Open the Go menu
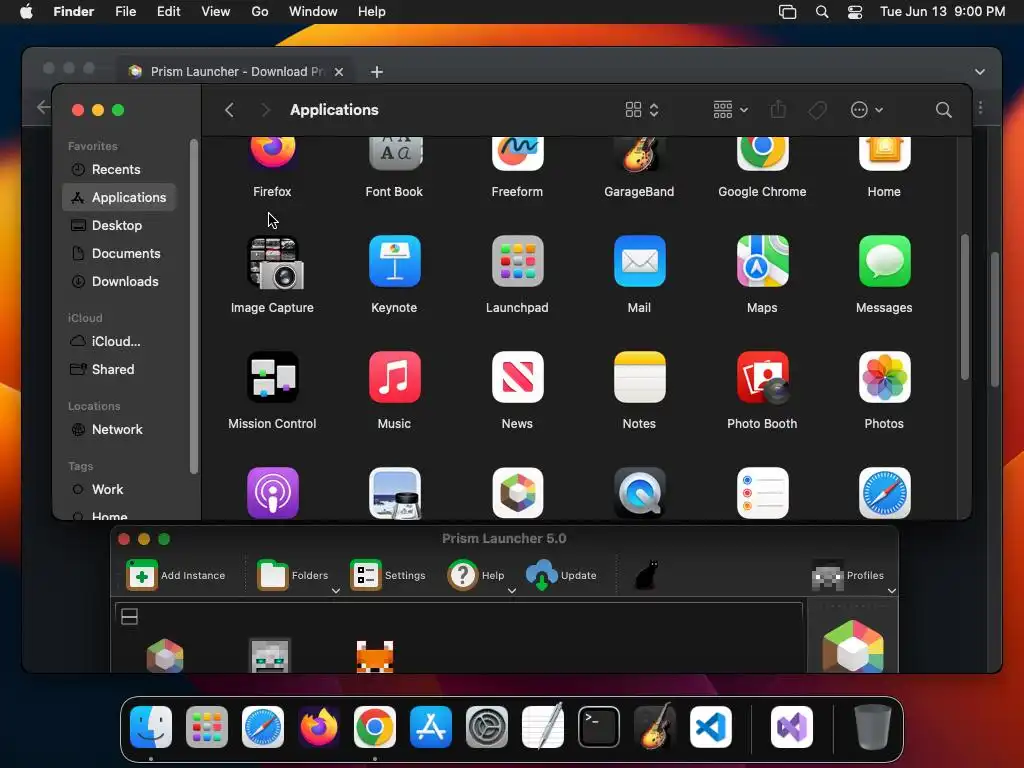The height and width of the screenshot is (768, 1024). [260, 12]
